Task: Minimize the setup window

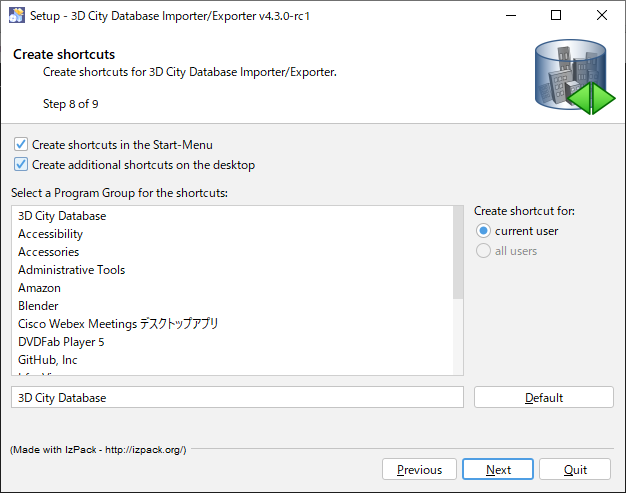Action: [511, 16]
